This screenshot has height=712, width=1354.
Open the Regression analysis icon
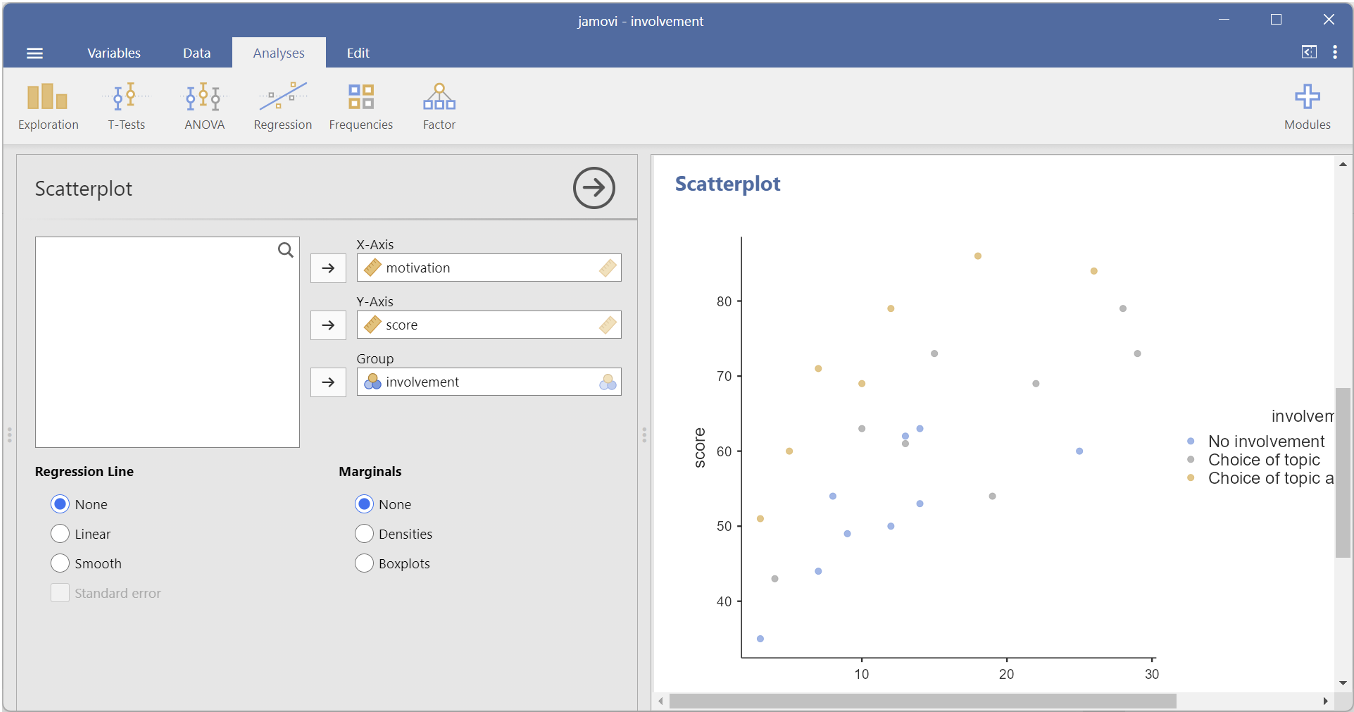coord(282,106)
